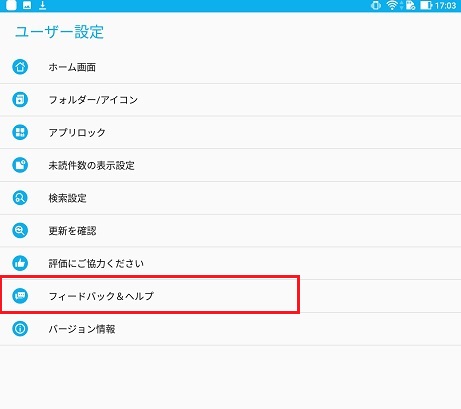Select 評価にご協力ください entry

point(230,263)
